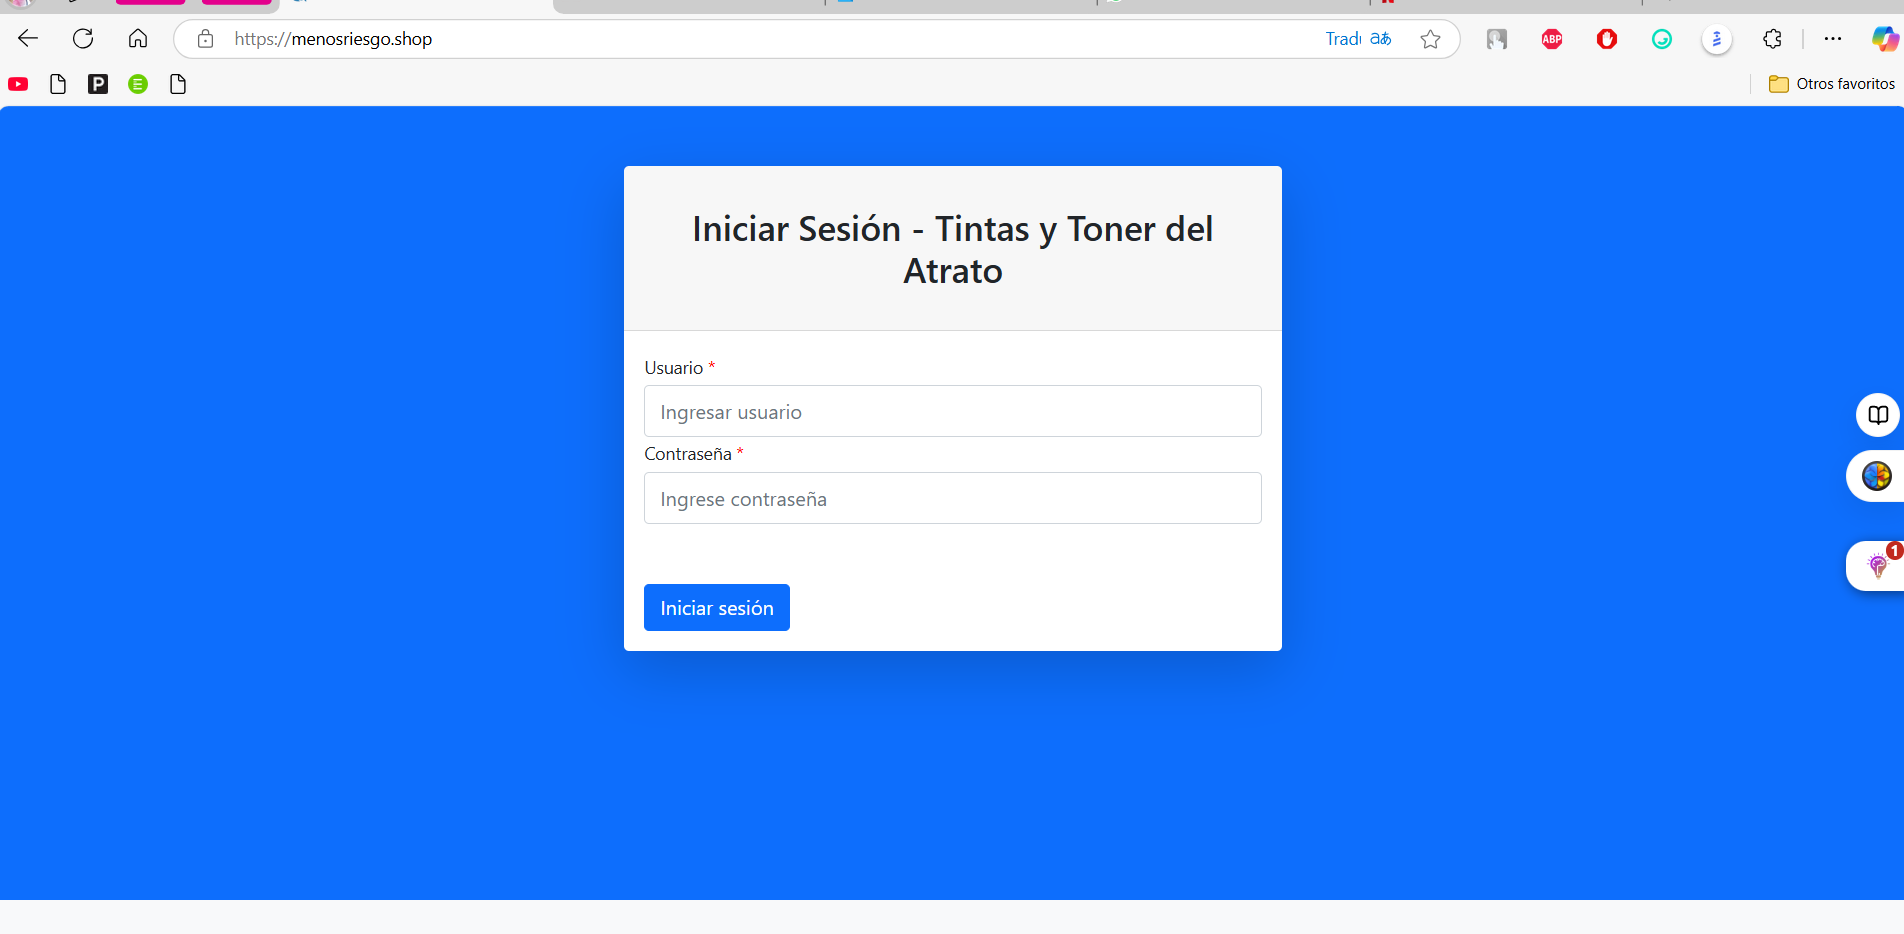Viewport: 1904px width, 934px height.
Task: Open Copilot in the browser toolbar
Action: (x=1884, y=39)
